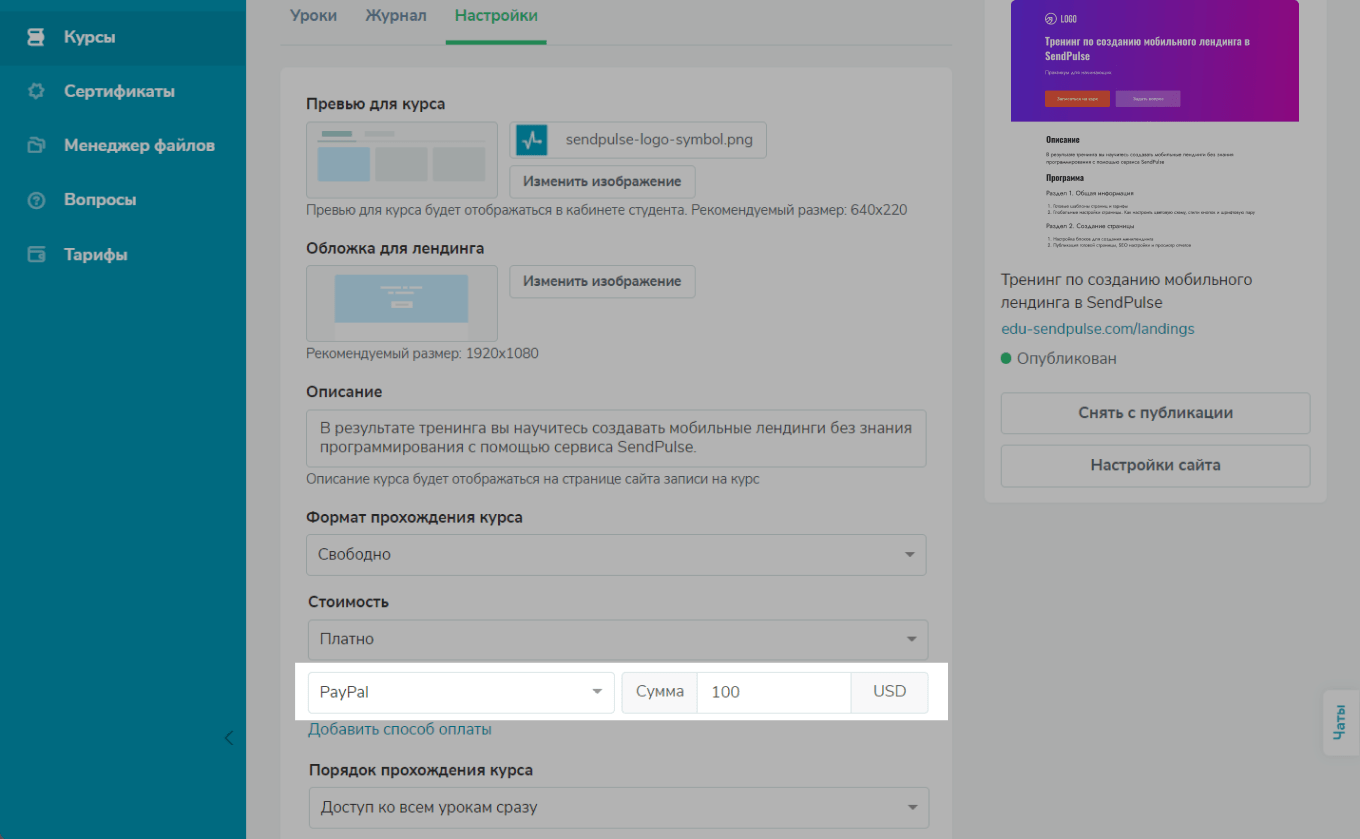Click the course title under the preview
The width and height of the screenshot is (1360, 839).
pos(1126,291)
